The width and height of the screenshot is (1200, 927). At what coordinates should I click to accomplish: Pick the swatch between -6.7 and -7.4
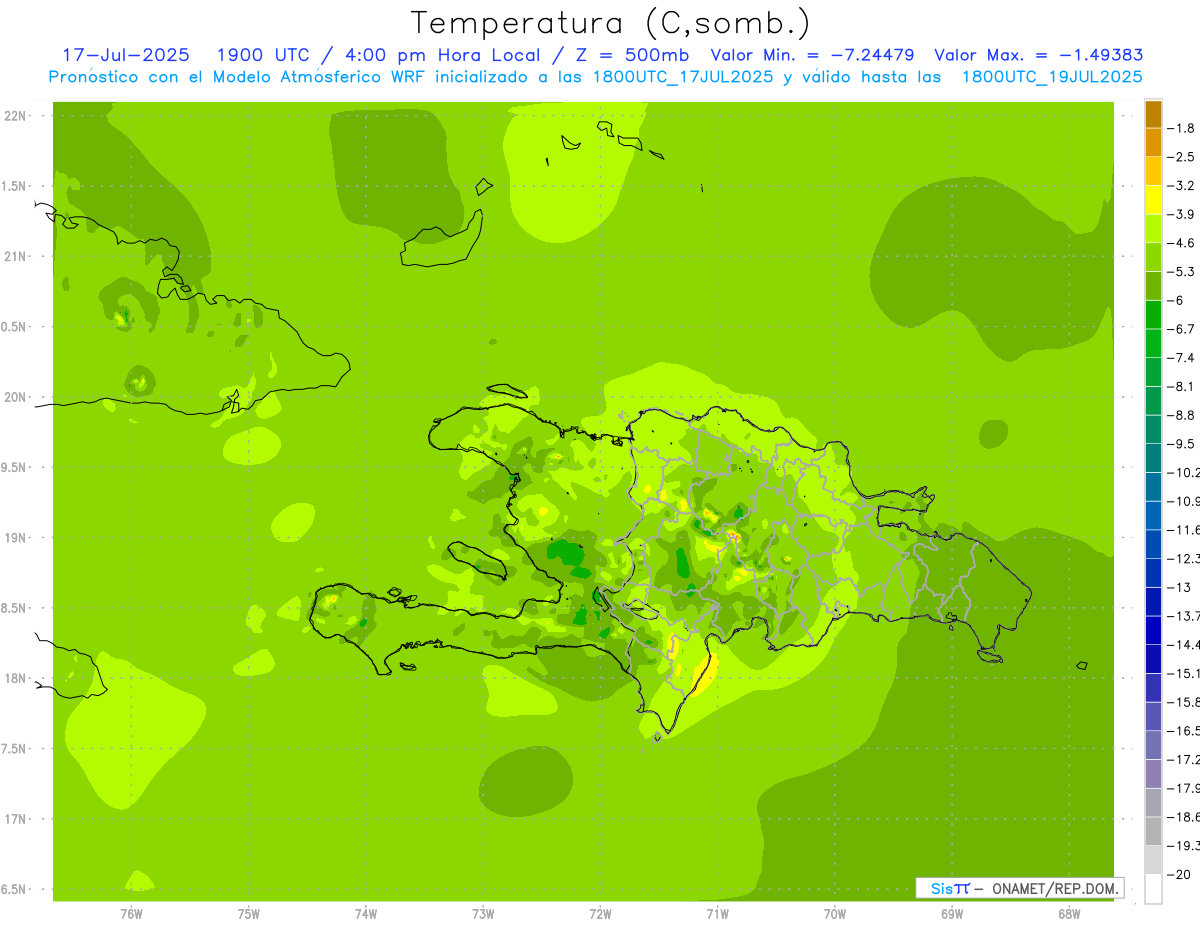point(1153,343)
